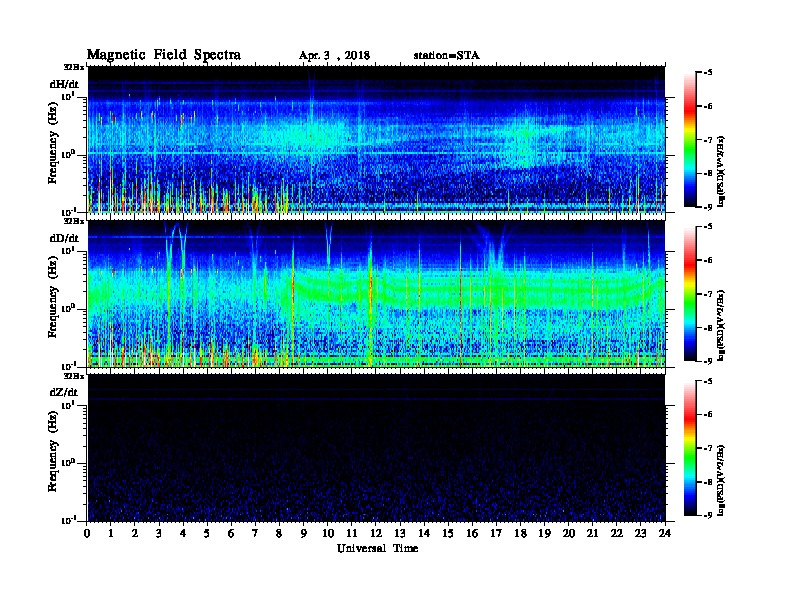
Task: Click the color scale bar beside the dZ/dt panel
Action: (689, 448)
